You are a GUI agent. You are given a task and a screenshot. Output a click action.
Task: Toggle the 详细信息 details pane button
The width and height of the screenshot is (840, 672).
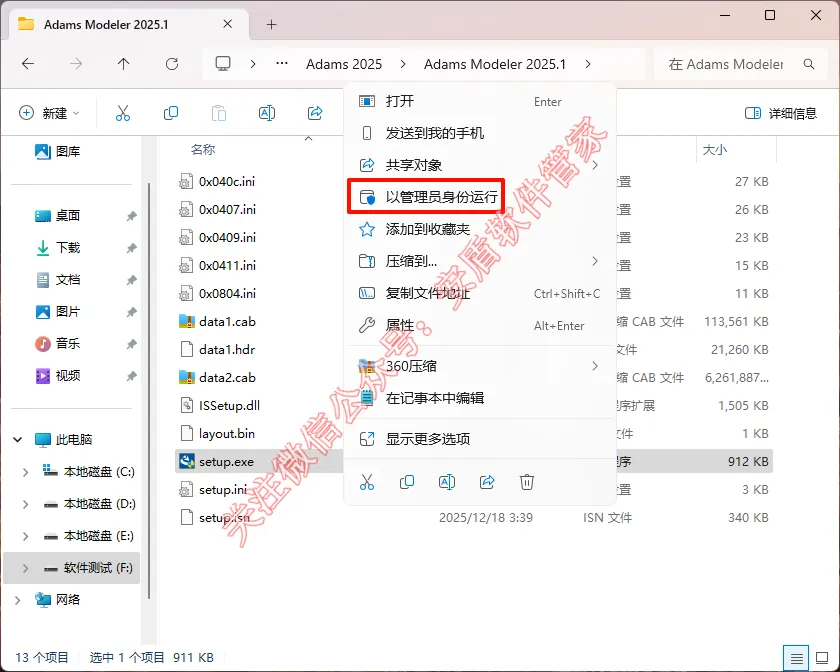(x=781, y=113)
